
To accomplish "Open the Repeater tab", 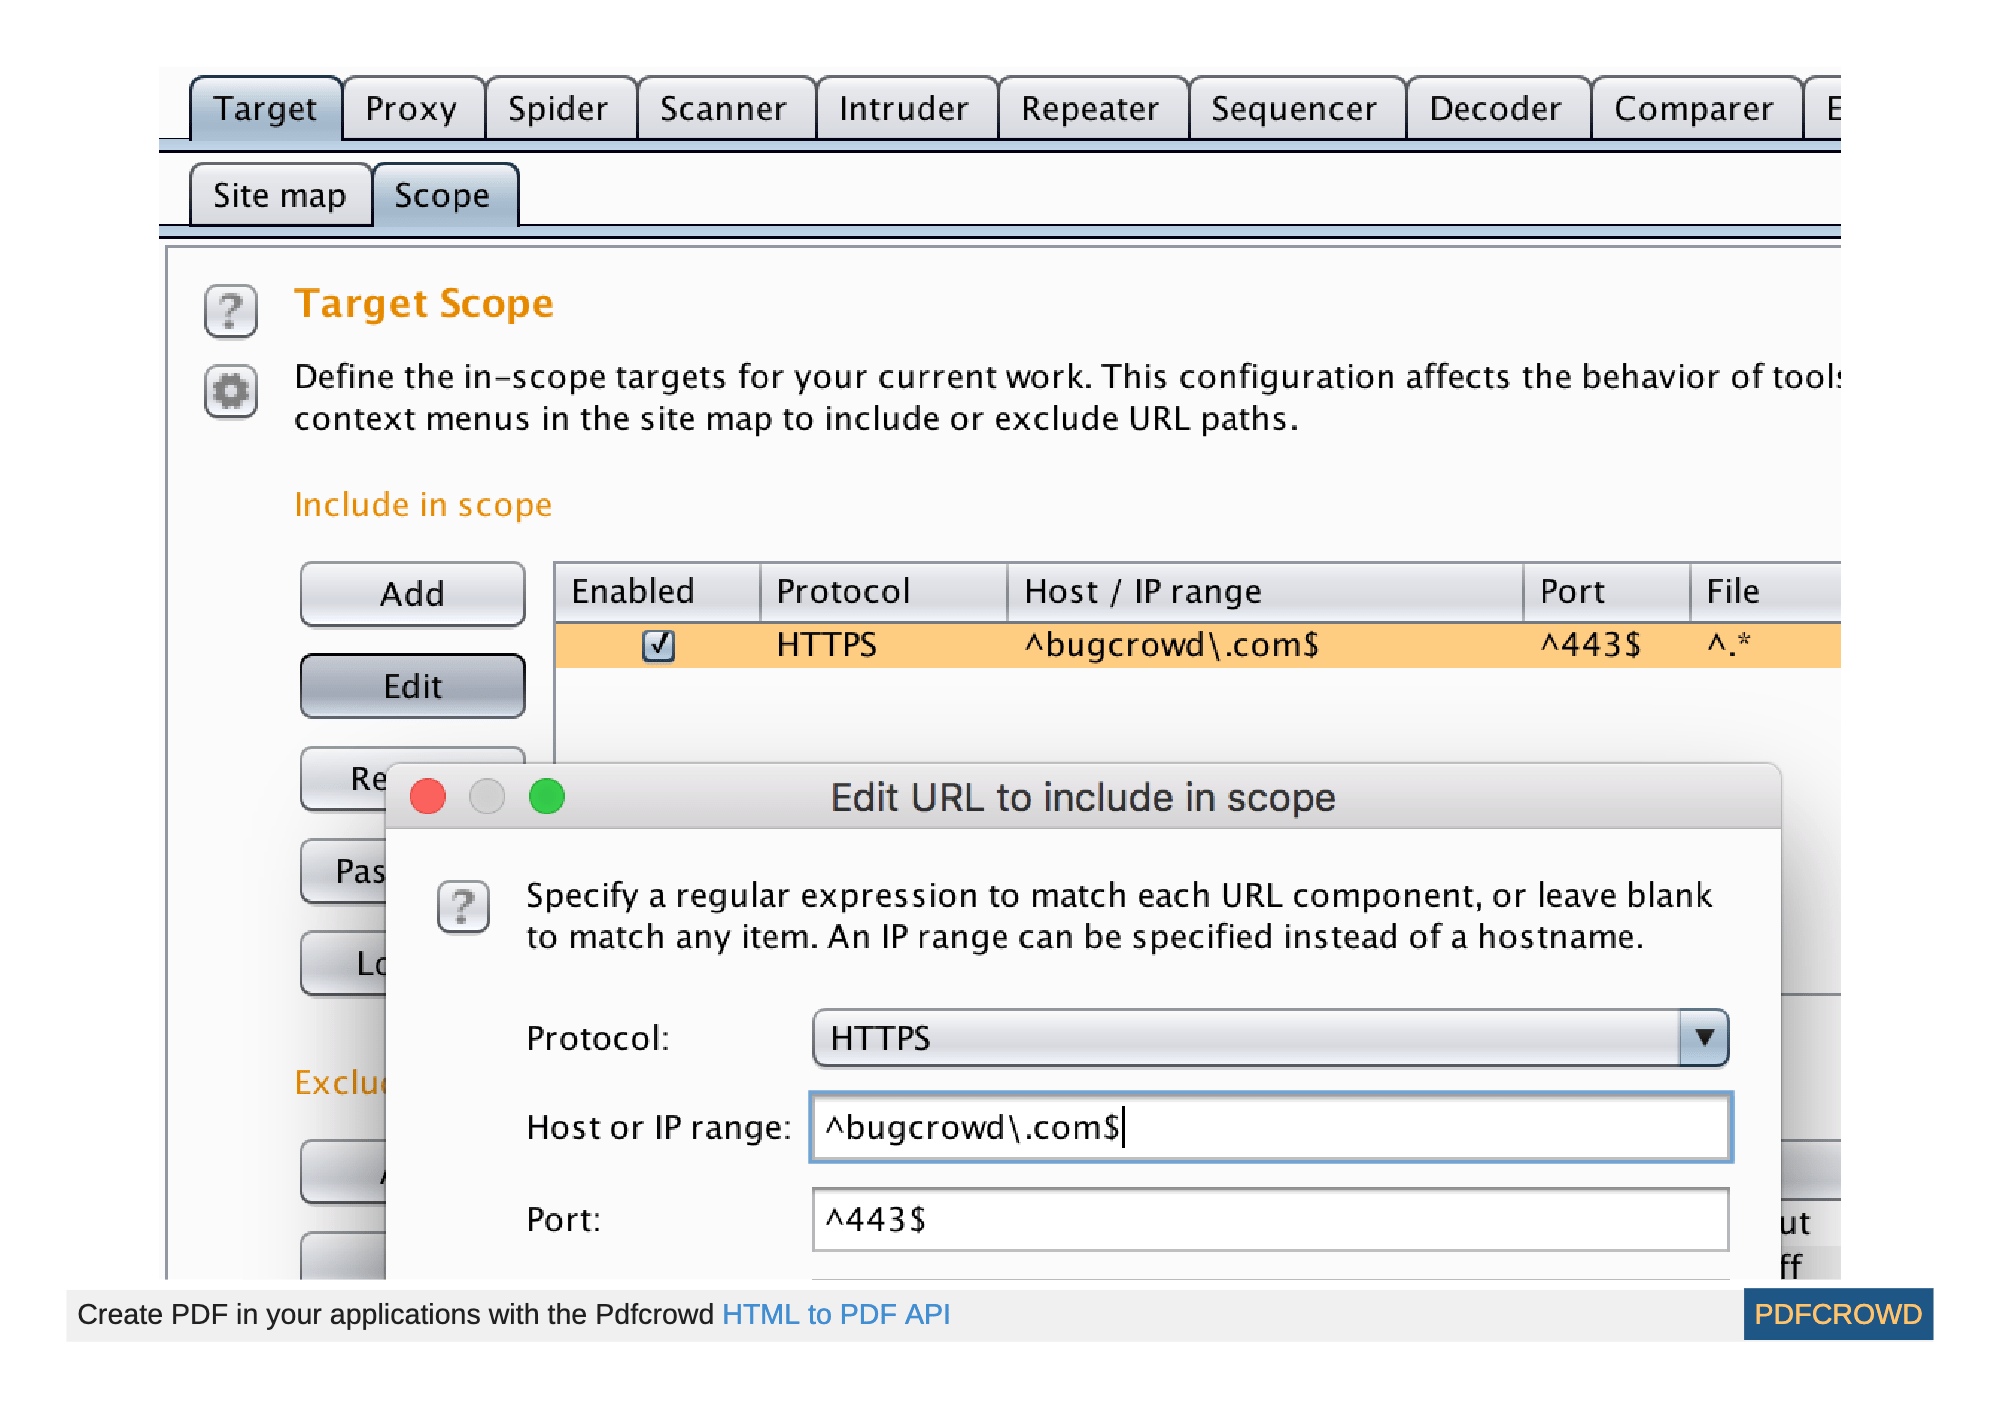I will [x=1089, y=108].
